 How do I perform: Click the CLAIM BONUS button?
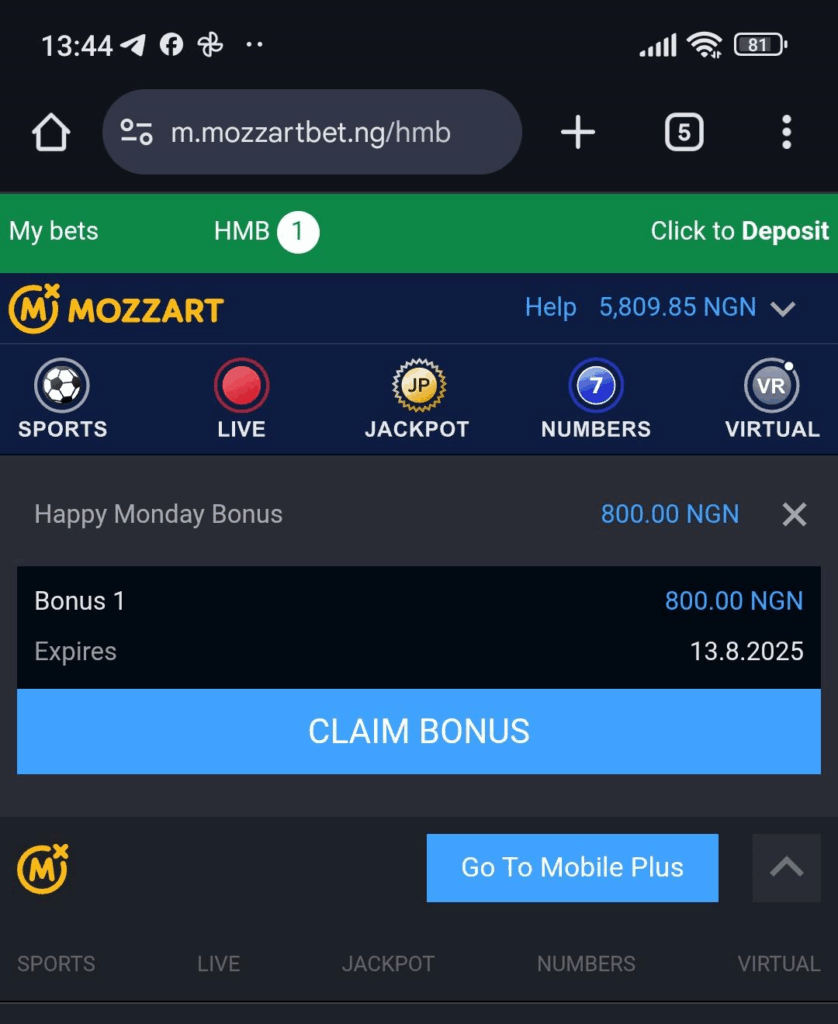tap(419, 731)
